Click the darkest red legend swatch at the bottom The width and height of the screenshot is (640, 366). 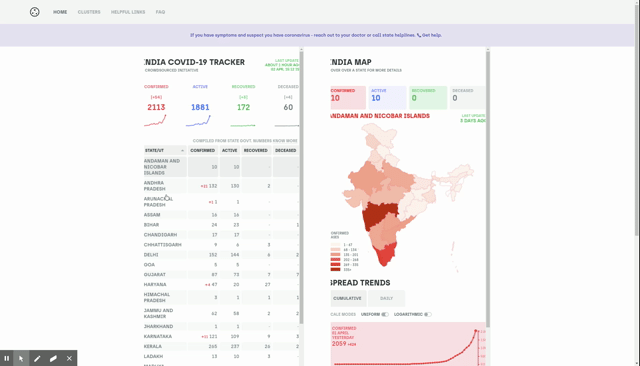pos(335,270)
